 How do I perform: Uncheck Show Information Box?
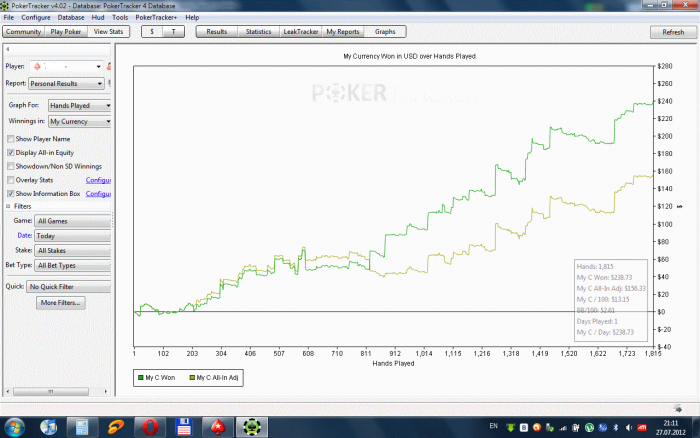pos(11,194)
